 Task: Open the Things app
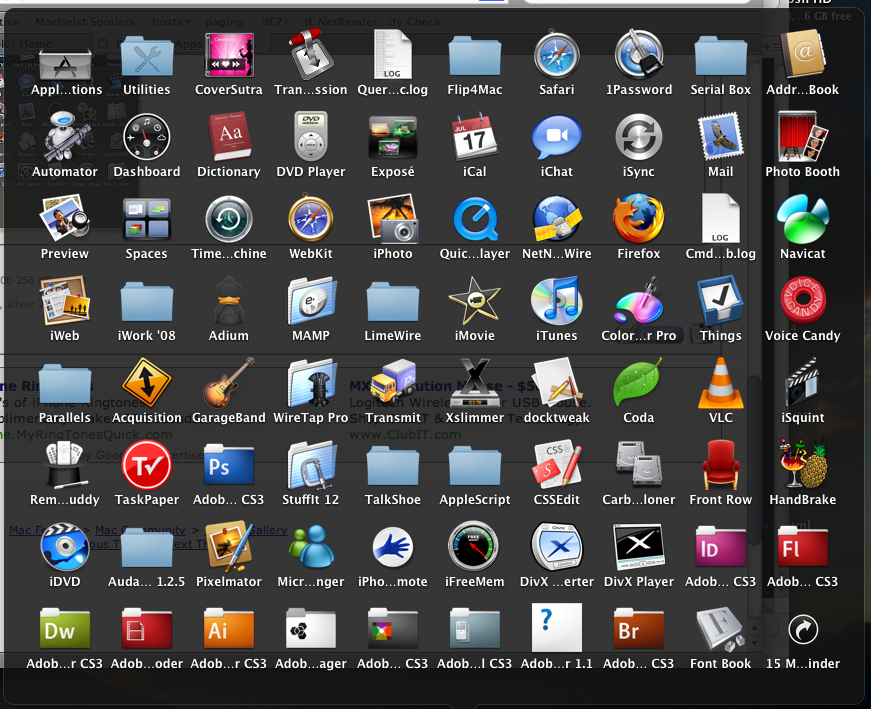(720, 301)
